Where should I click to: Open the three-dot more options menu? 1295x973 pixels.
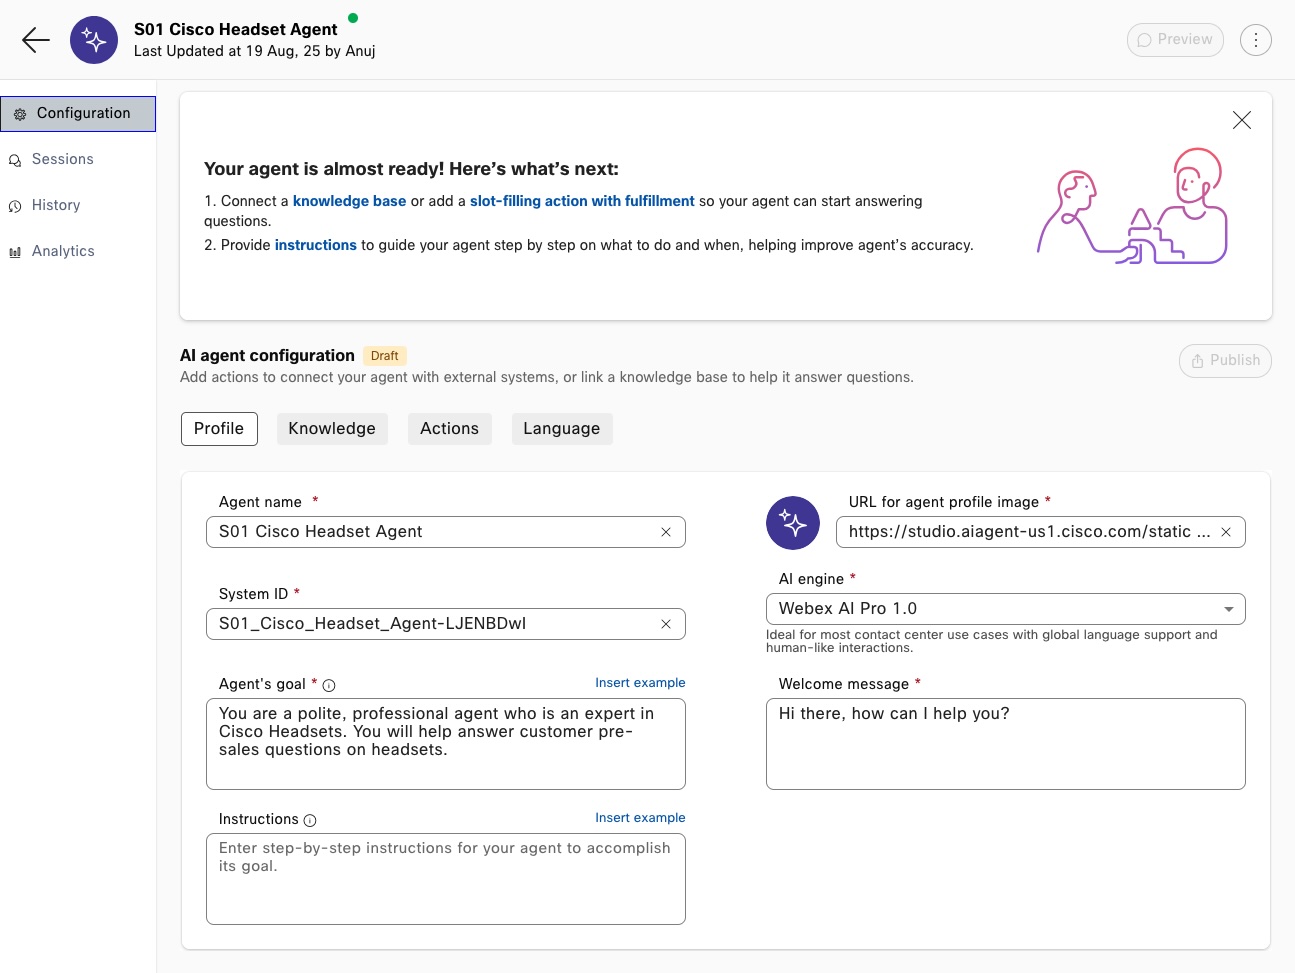[x=1255, y=40]
